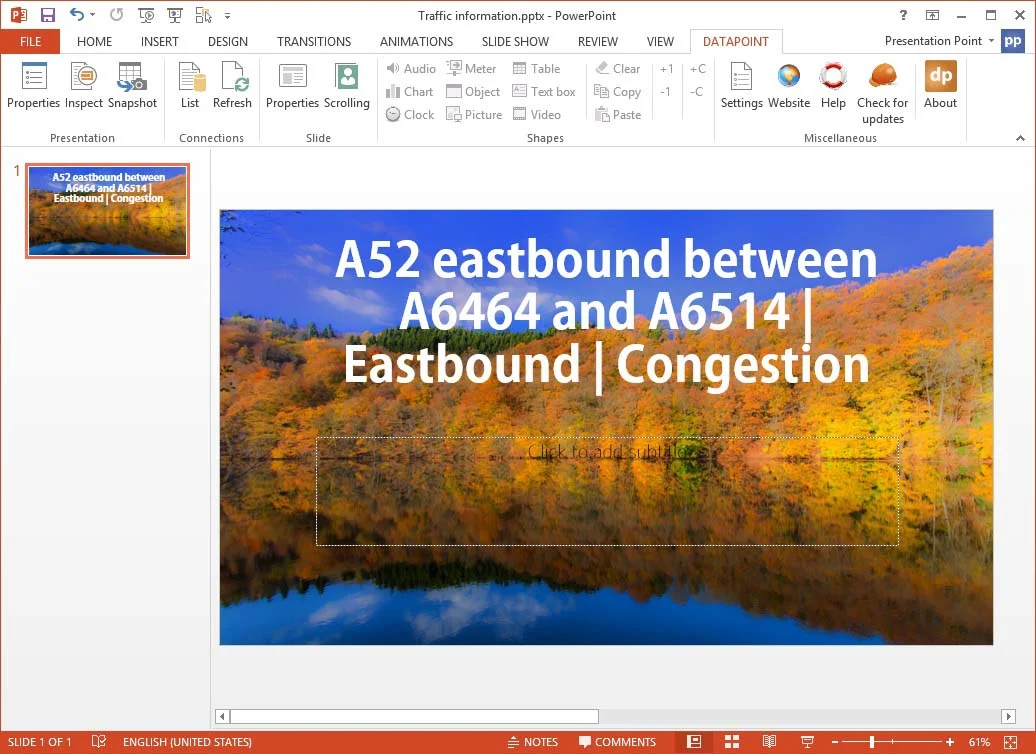Open the NOTES pane
This screenshot has height=754, width=1036.
533,742
